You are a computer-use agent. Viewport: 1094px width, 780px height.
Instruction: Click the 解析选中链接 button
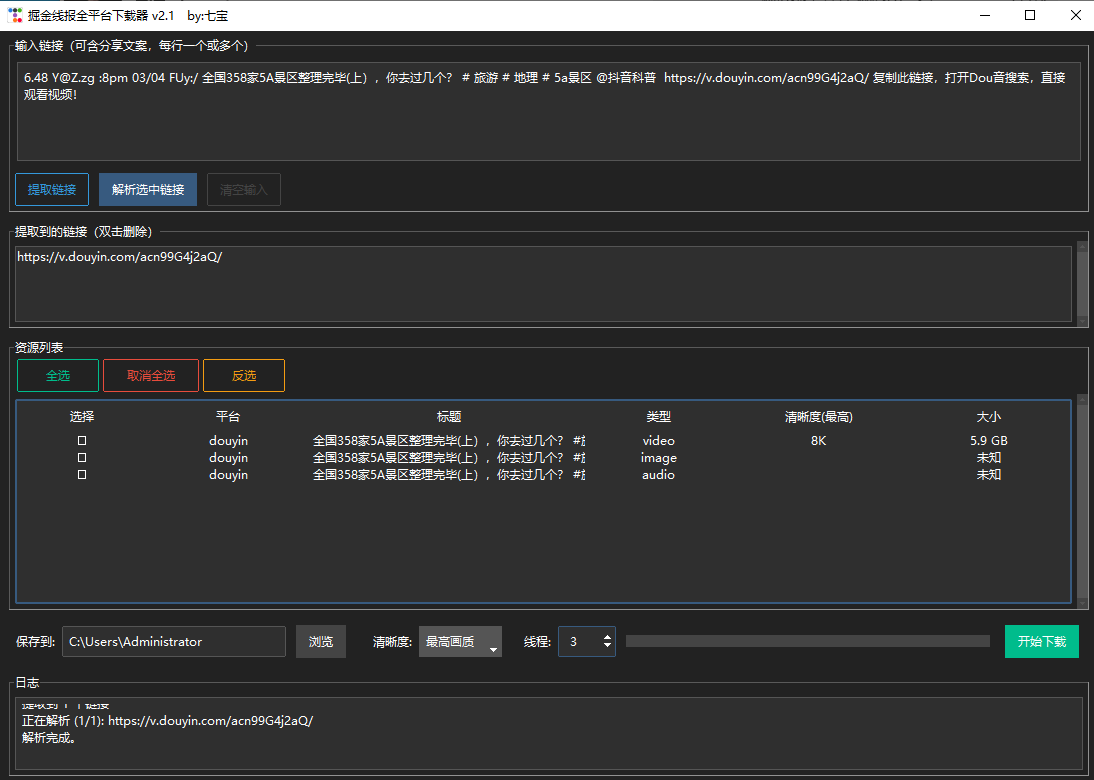(148, 190)
